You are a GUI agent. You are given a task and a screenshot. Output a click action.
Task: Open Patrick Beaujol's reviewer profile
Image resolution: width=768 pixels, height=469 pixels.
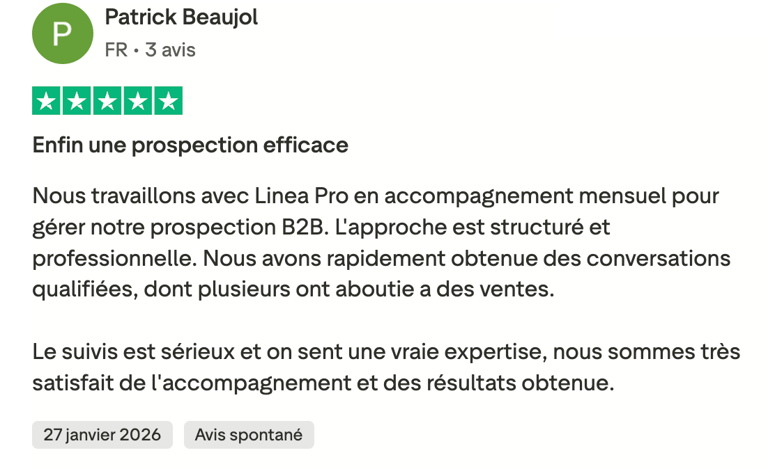click(181, 18)
